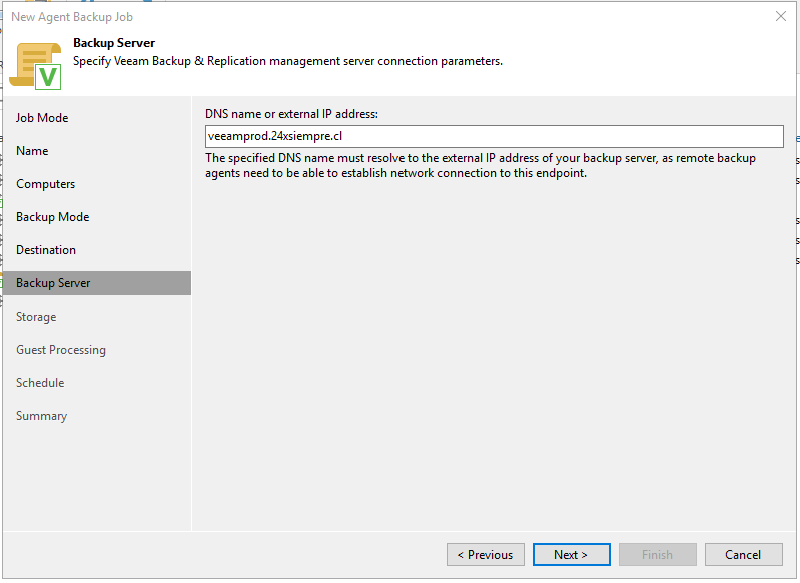Click the 'DNS name or external IP address' label
The height and width of the screenshot is (583, 800).
[291, 114]
